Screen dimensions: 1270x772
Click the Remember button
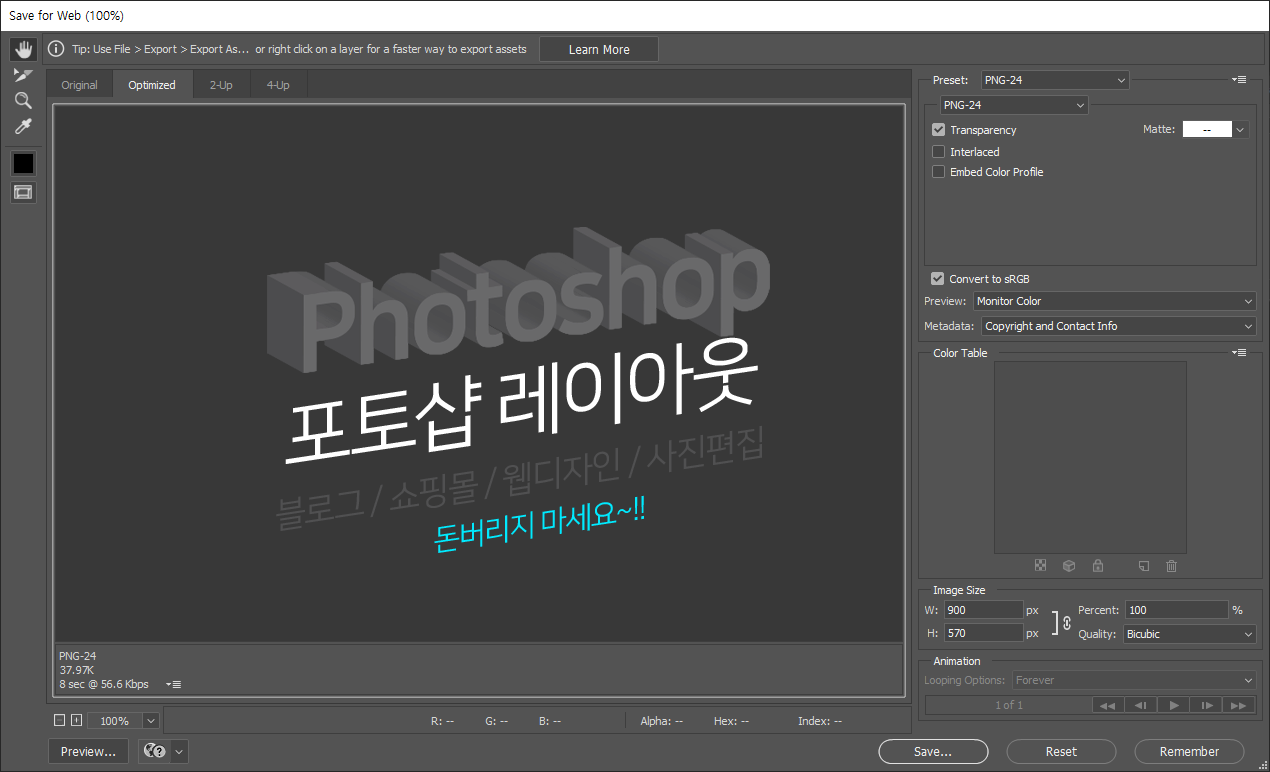click(1189, 751)
